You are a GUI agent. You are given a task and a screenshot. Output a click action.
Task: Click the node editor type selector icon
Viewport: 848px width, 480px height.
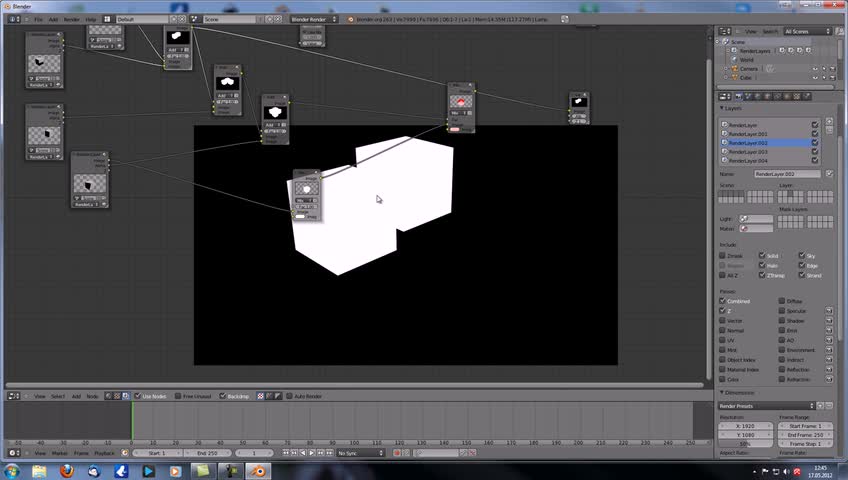(x=14, y=396)
